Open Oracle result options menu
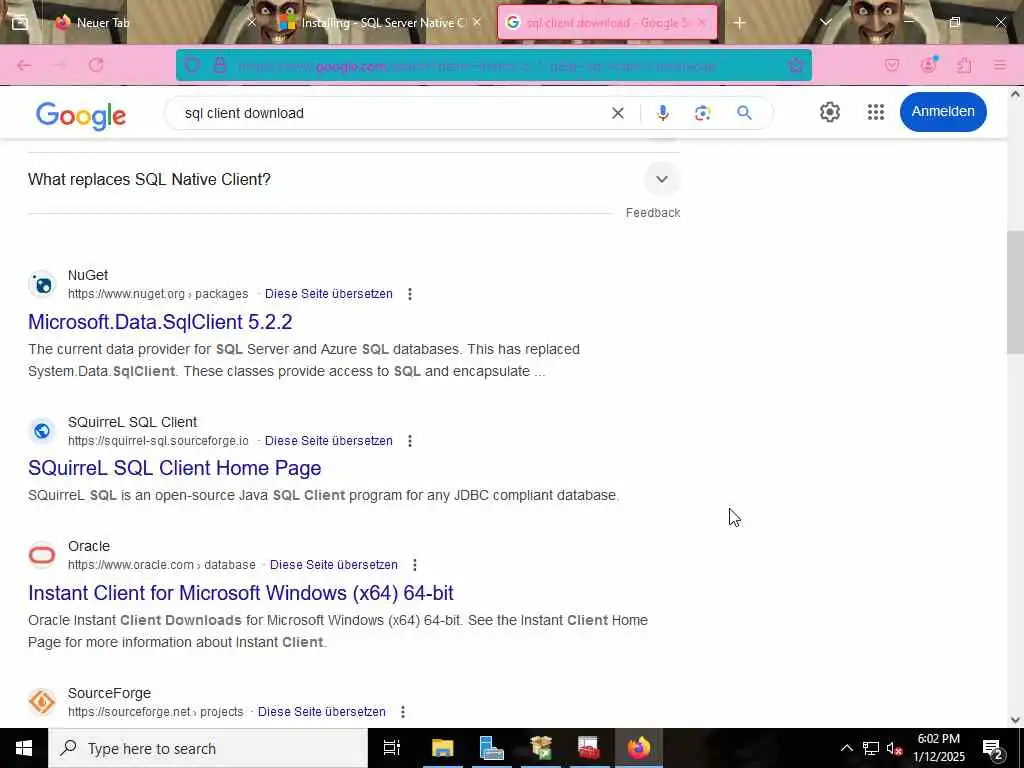1024x768 pixels. (x=415, y=564)
